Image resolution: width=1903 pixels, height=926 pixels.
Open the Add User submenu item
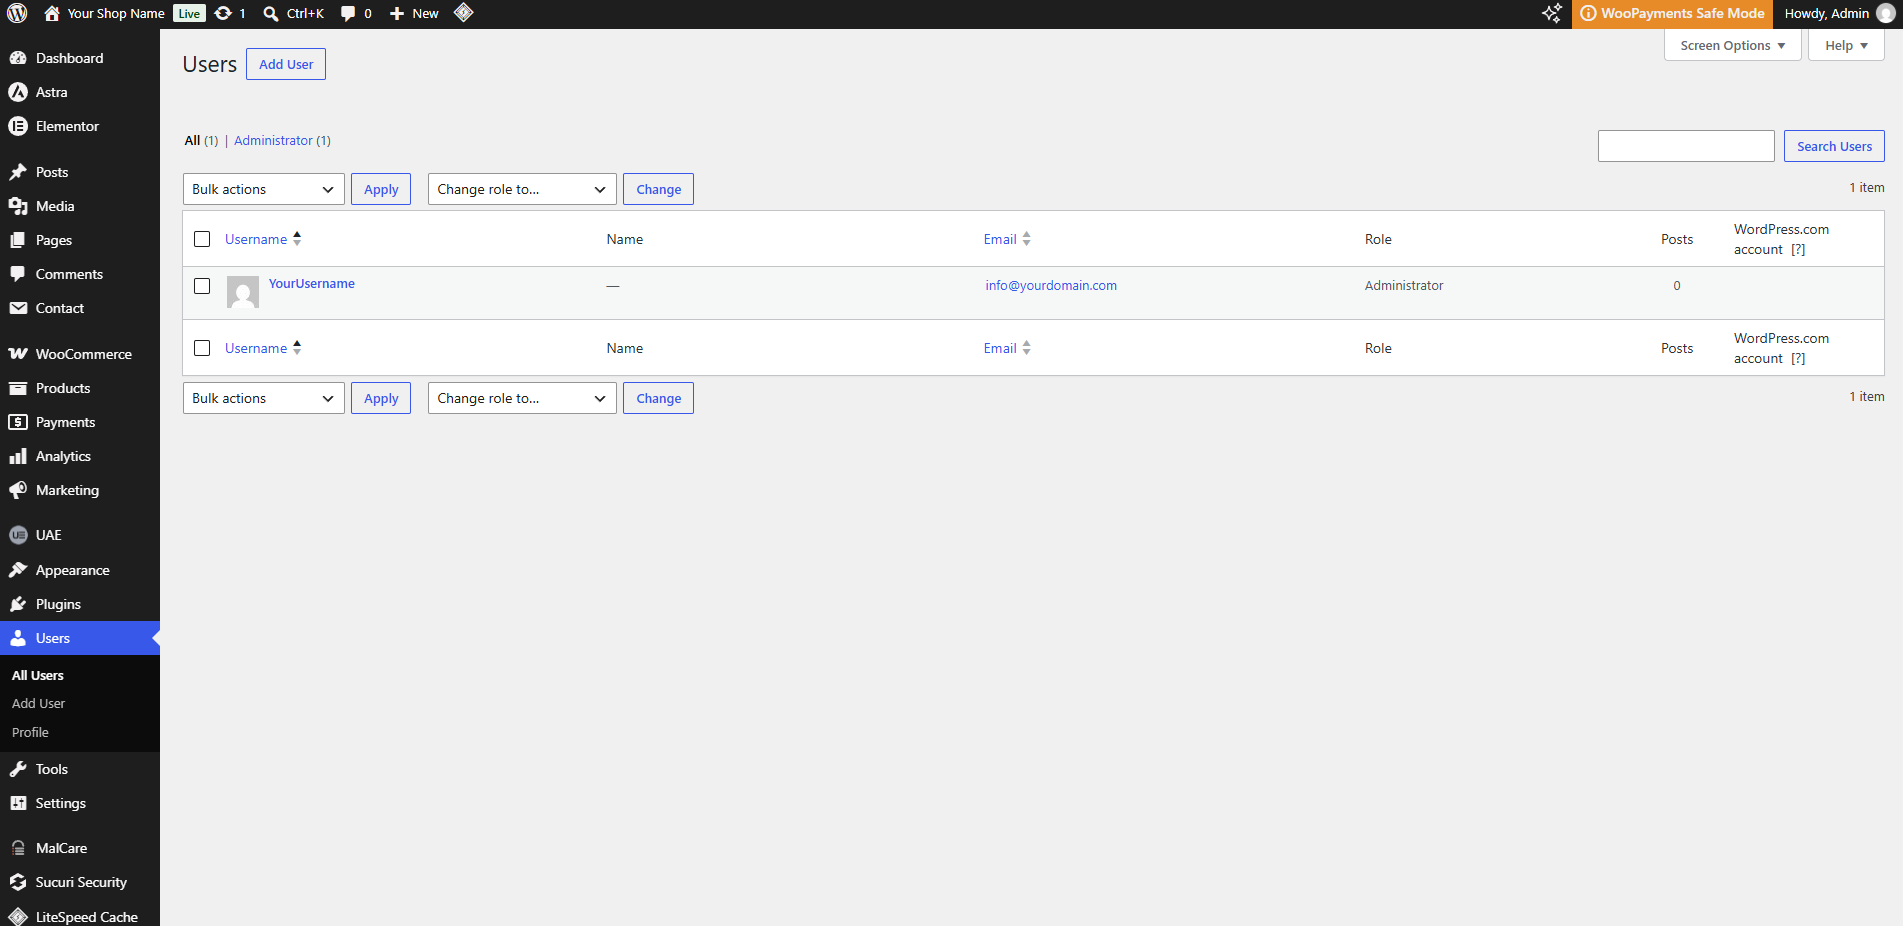[x=38, y=704]
